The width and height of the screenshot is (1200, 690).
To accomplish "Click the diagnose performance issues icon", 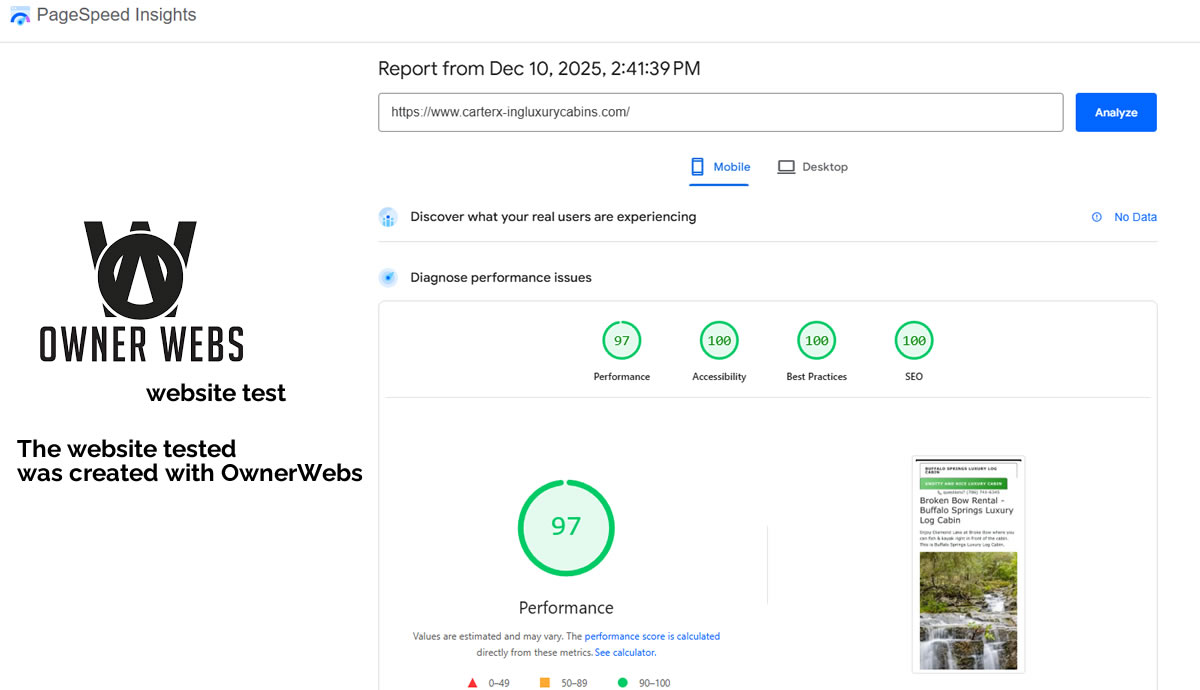I will point(388,278).
